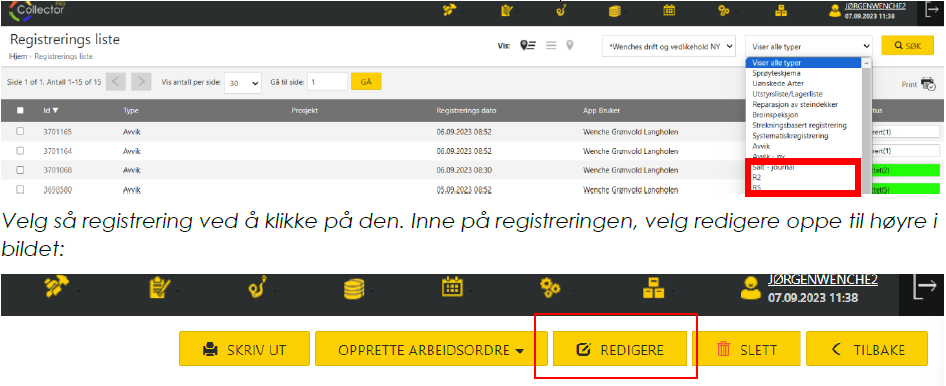Click the Prosjekt column header

[304, 110]
